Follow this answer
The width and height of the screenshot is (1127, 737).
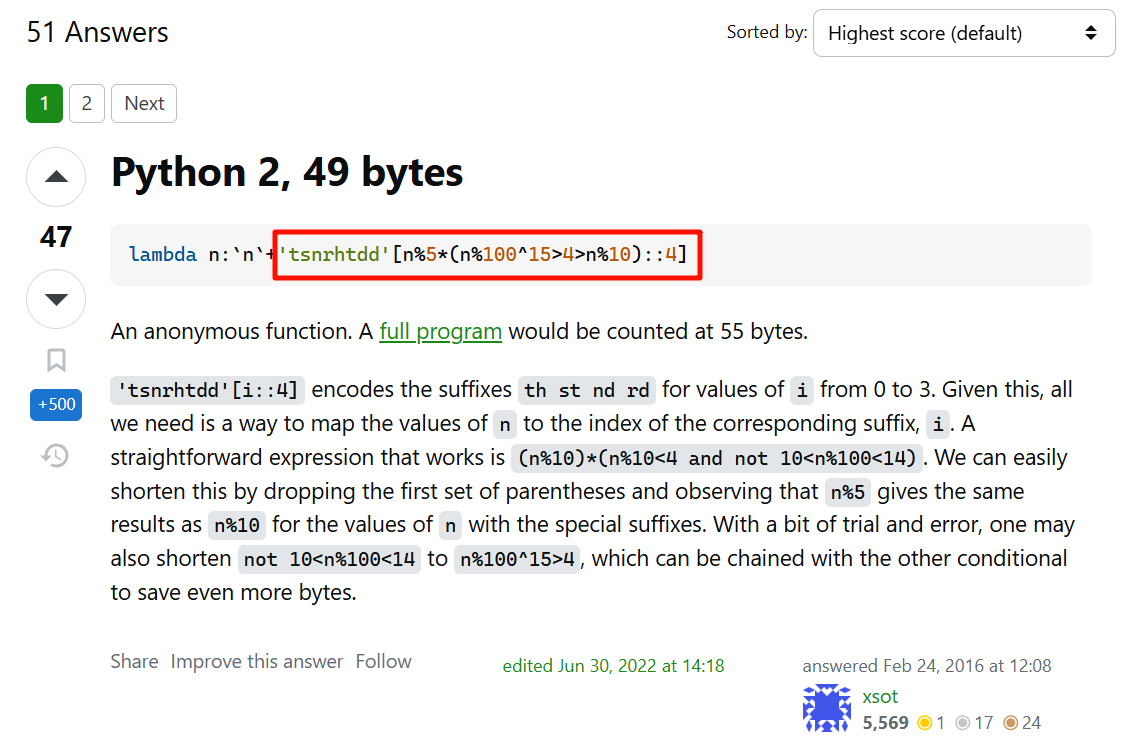(x=383, y=661)
